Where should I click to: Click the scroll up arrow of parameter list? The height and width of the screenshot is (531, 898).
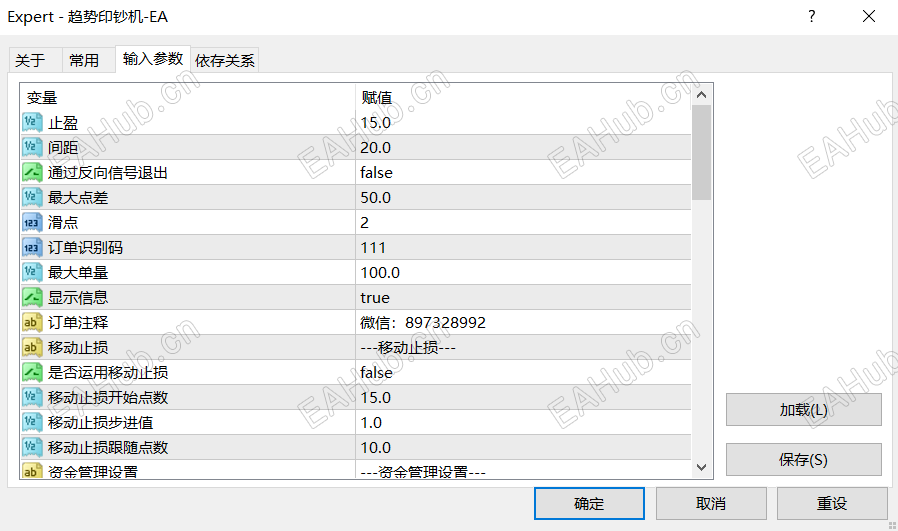click(x=702, y=95)
